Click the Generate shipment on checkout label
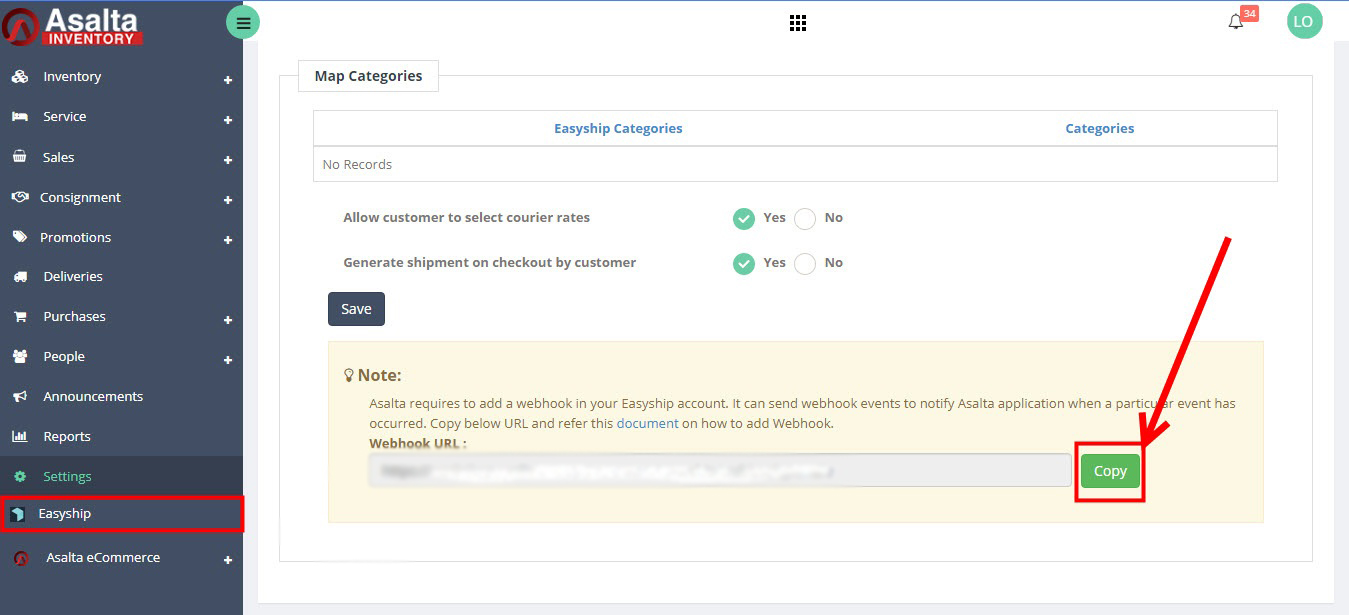 (x=489, y=262)
